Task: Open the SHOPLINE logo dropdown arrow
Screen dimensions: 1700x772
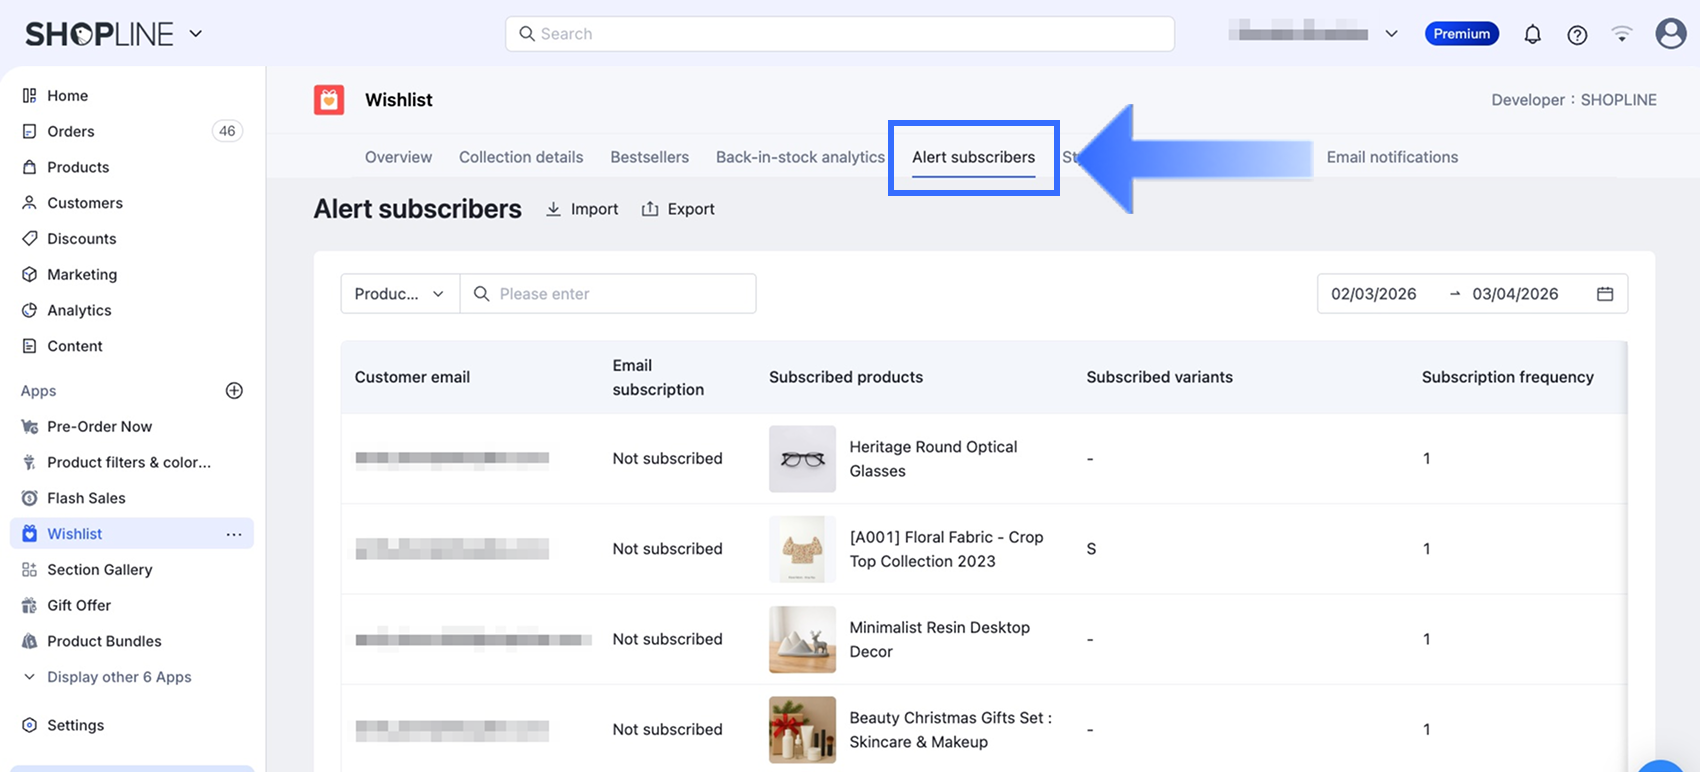Action: pos(196,34)
